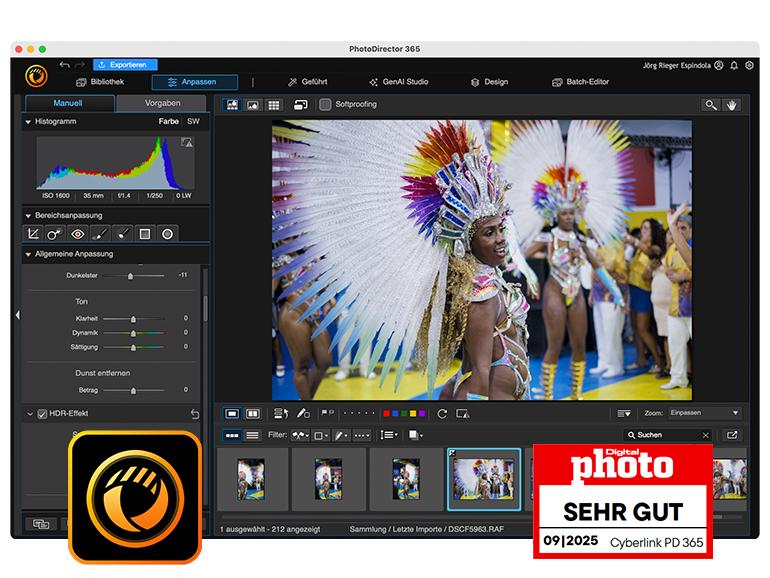
Task: Select the radial filter circle tool
Action: pos(167,234)
